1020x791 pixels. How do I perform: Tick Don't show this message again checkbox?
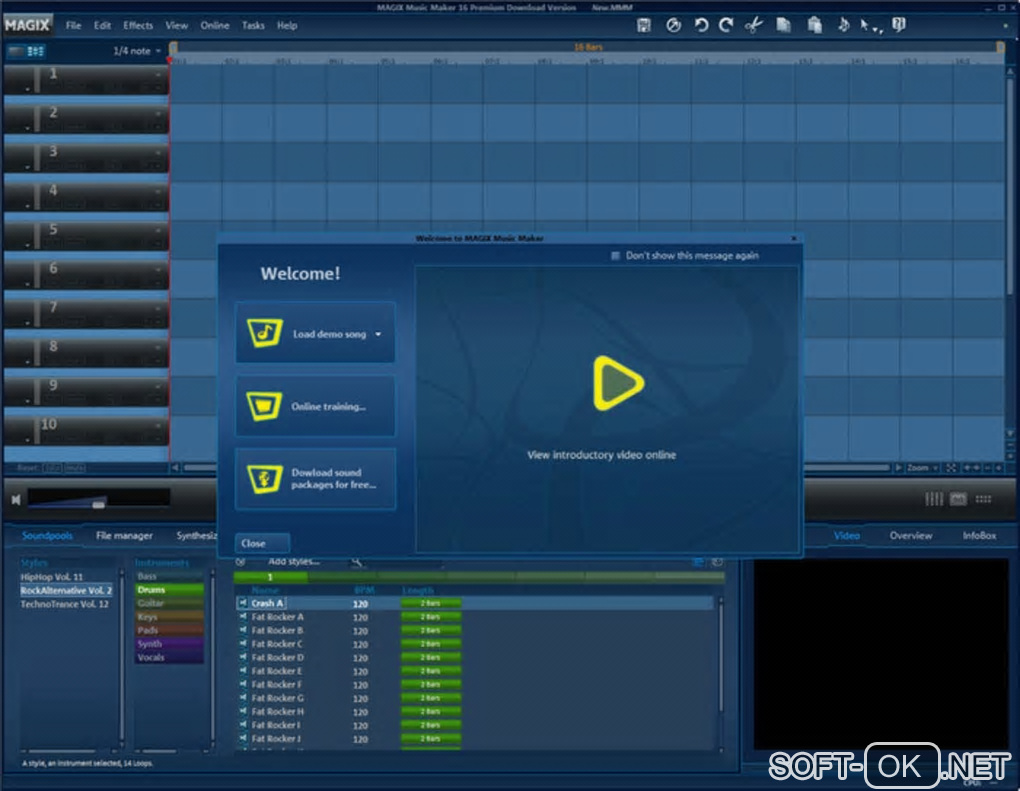(x=615, y=256)
